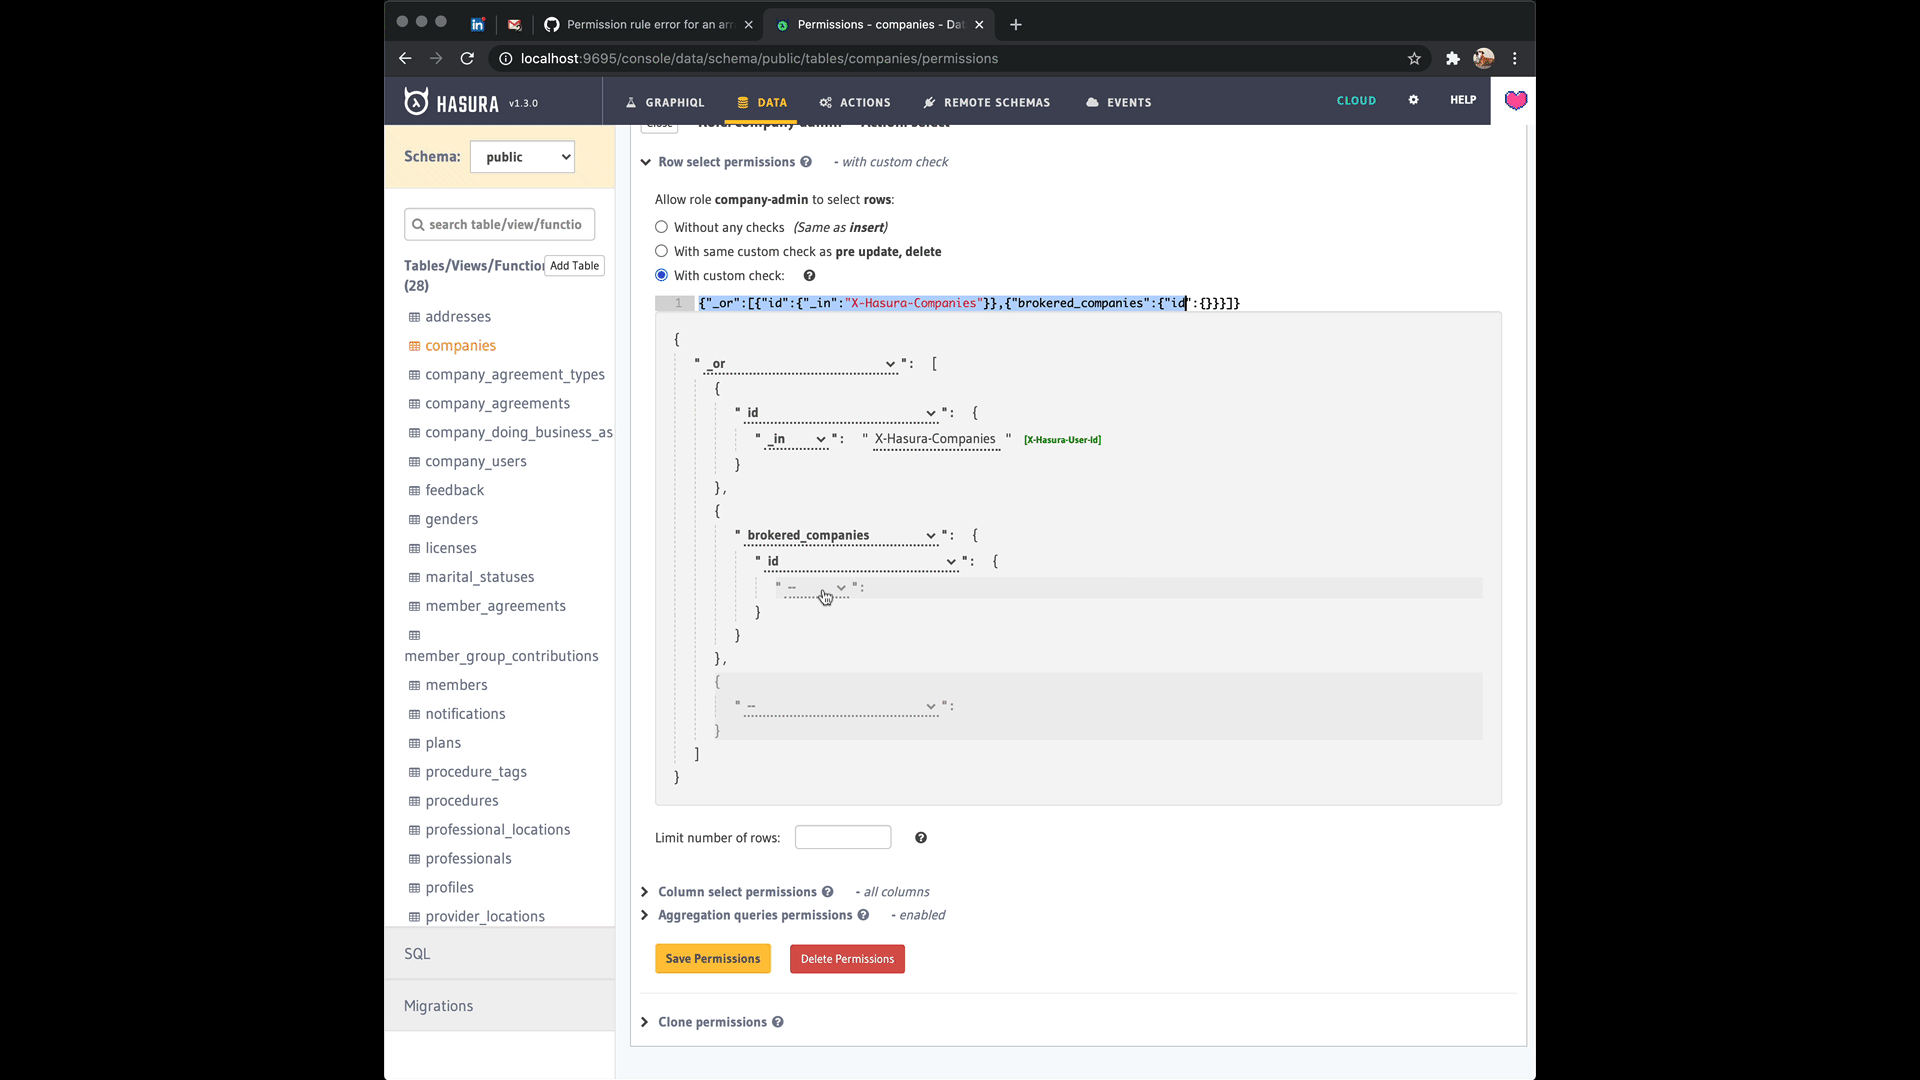Click the help tooltip beside With custom check

pos(809,275)
